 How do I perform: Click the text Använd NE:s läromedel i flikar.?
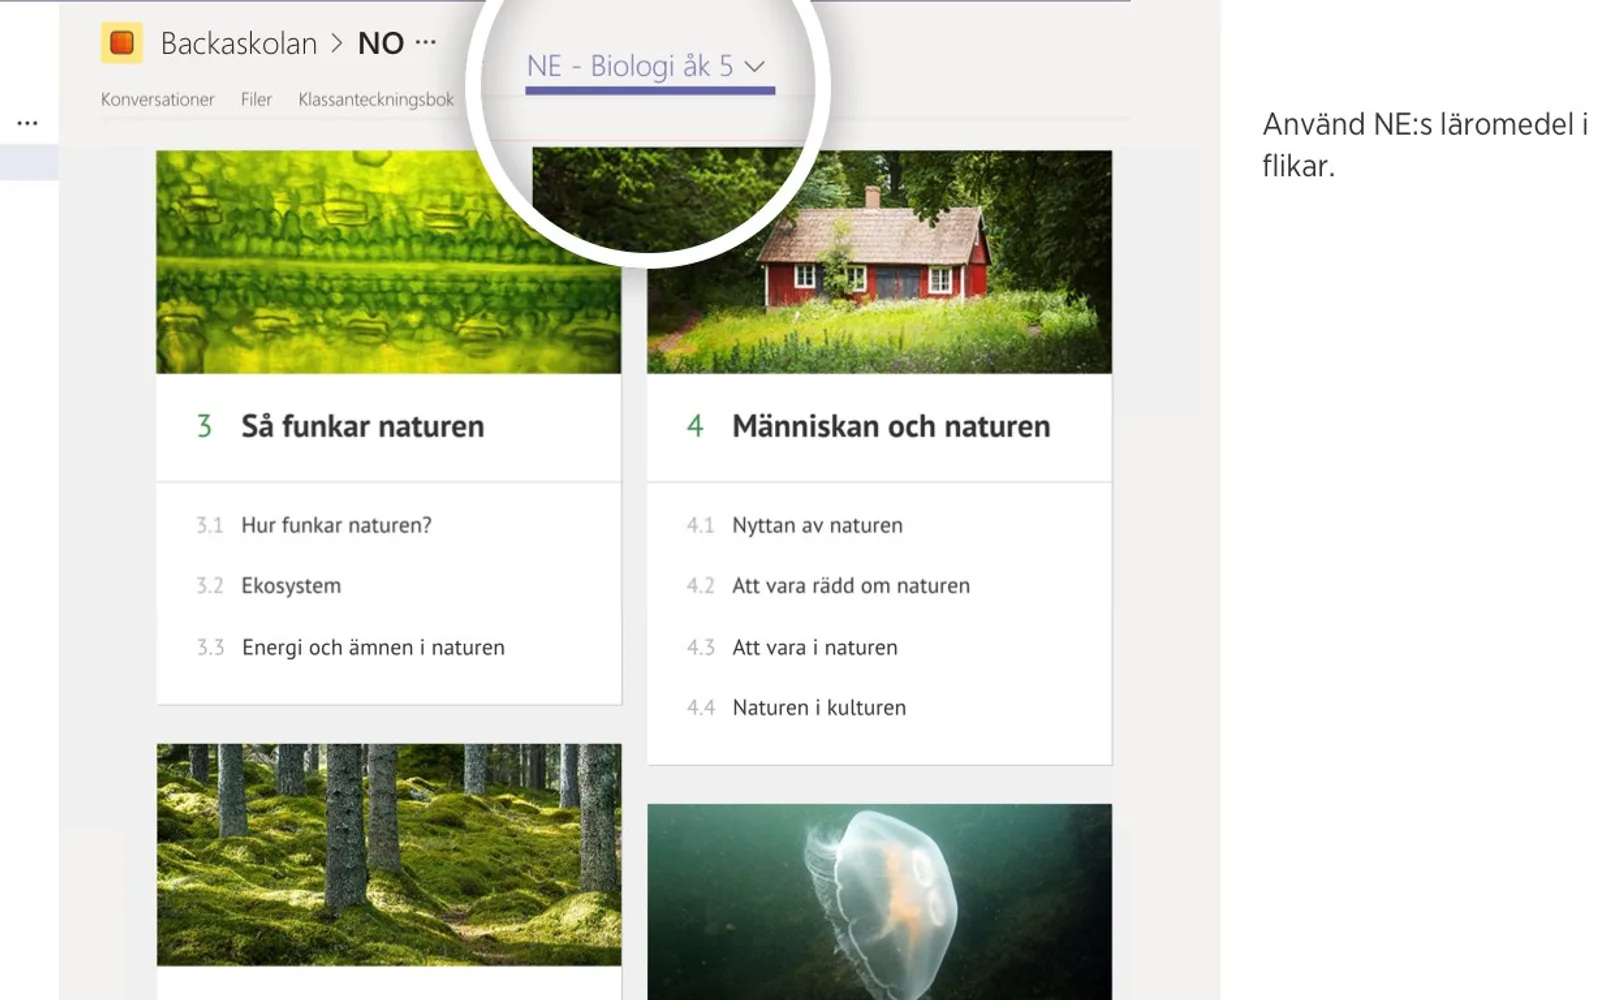1424,145
